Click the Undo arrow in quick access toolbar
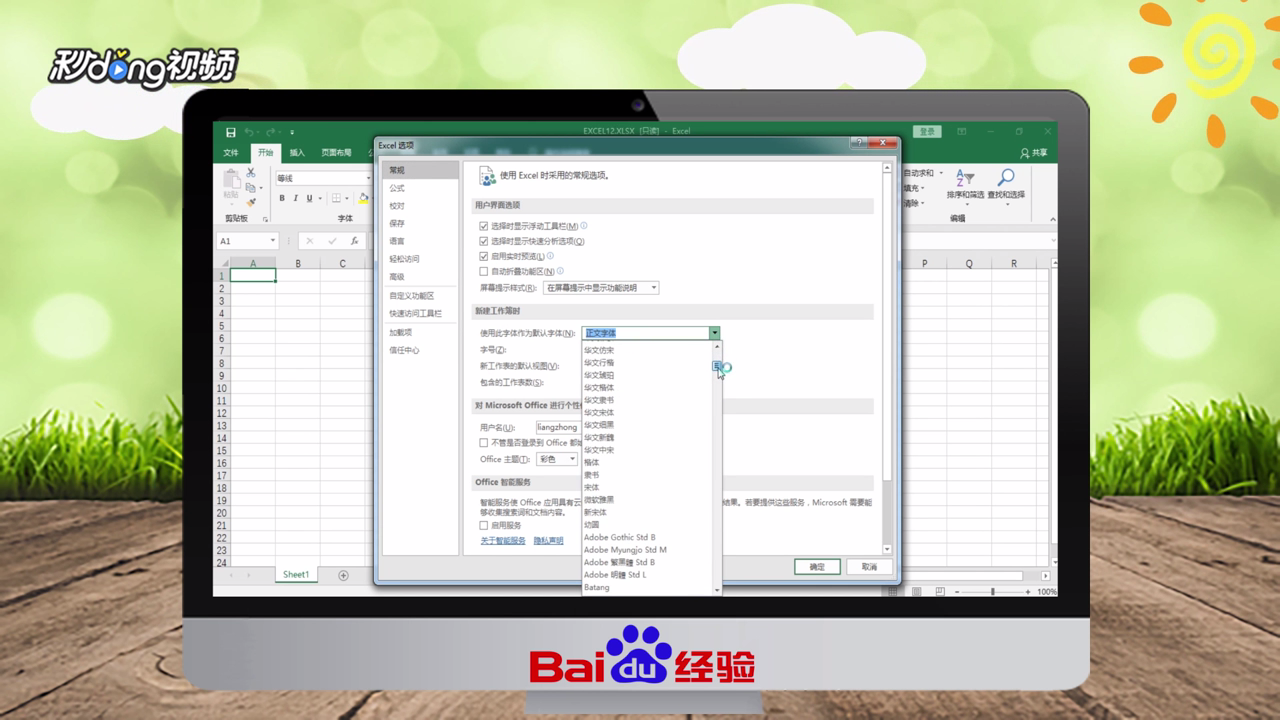The image size is (1280, 720). (249, 132)
